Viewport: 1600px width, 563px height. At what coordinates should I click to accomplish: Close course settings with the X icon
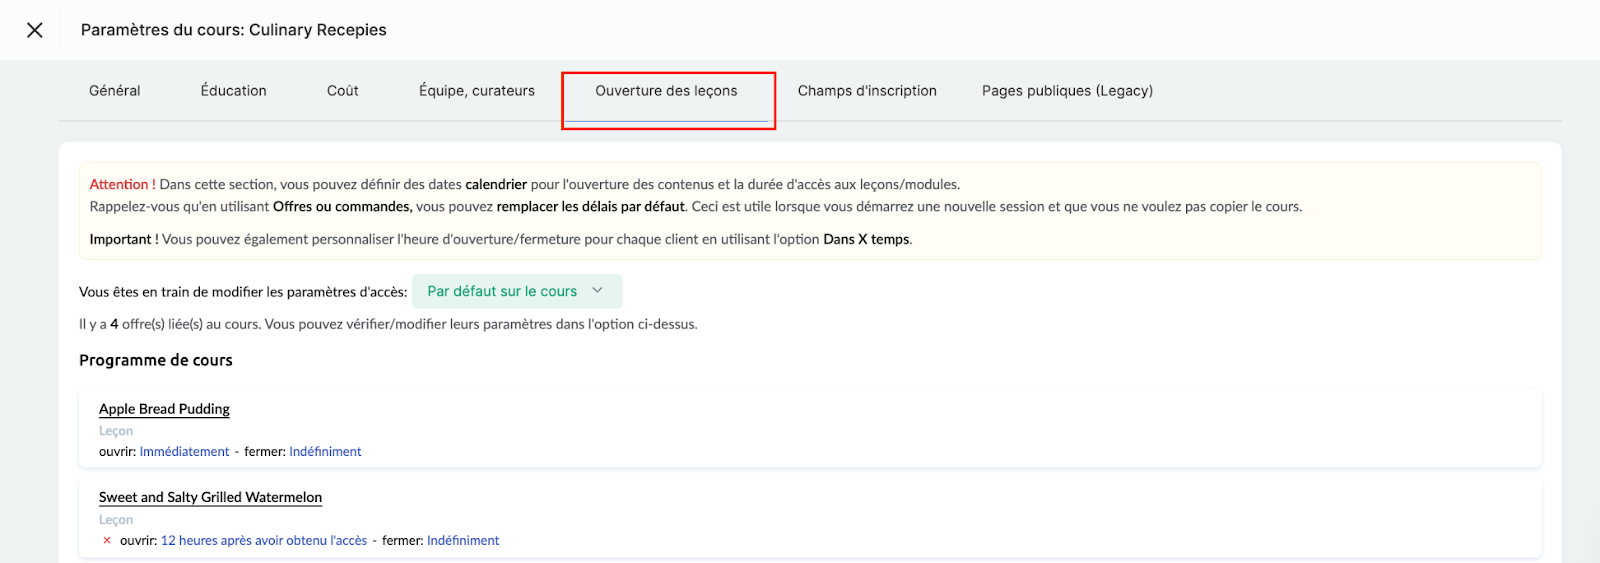[x=35, y=30]
